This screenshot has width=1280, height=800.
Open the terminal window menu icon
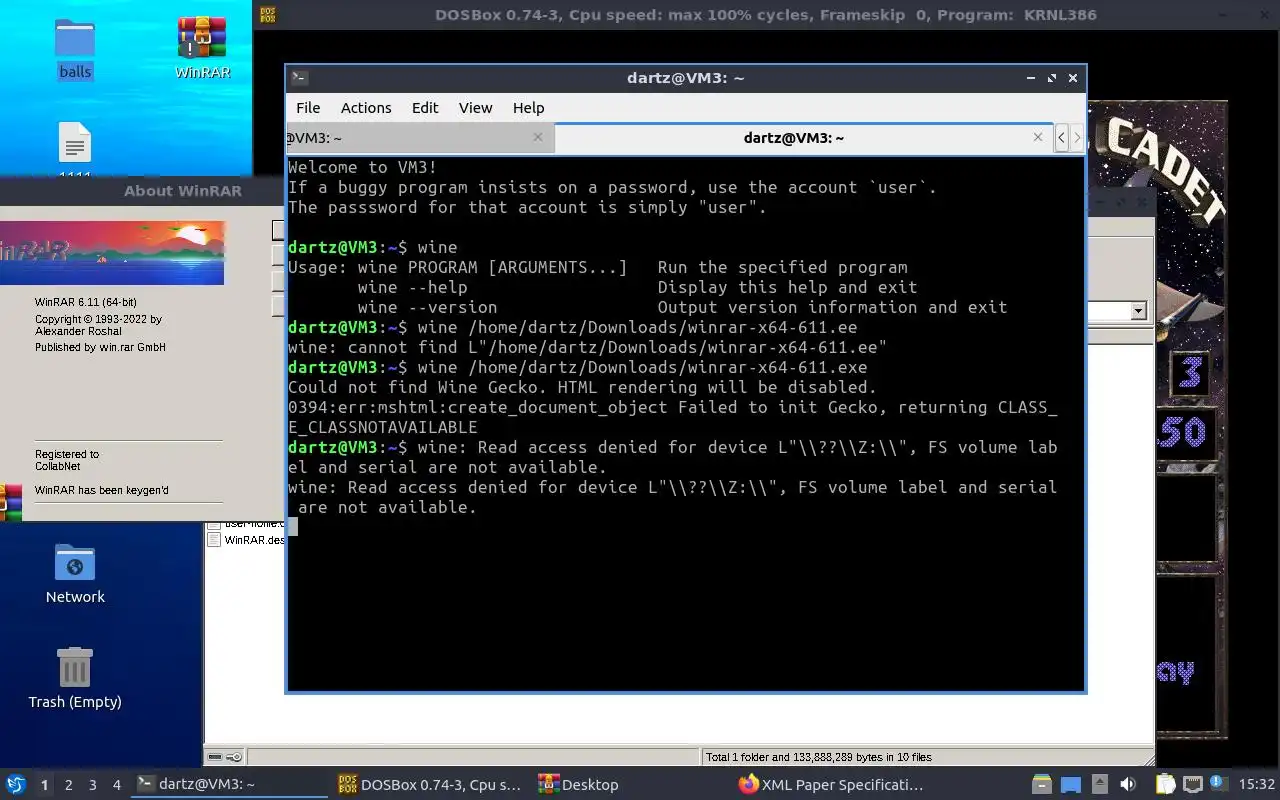[x=299, y=78]
